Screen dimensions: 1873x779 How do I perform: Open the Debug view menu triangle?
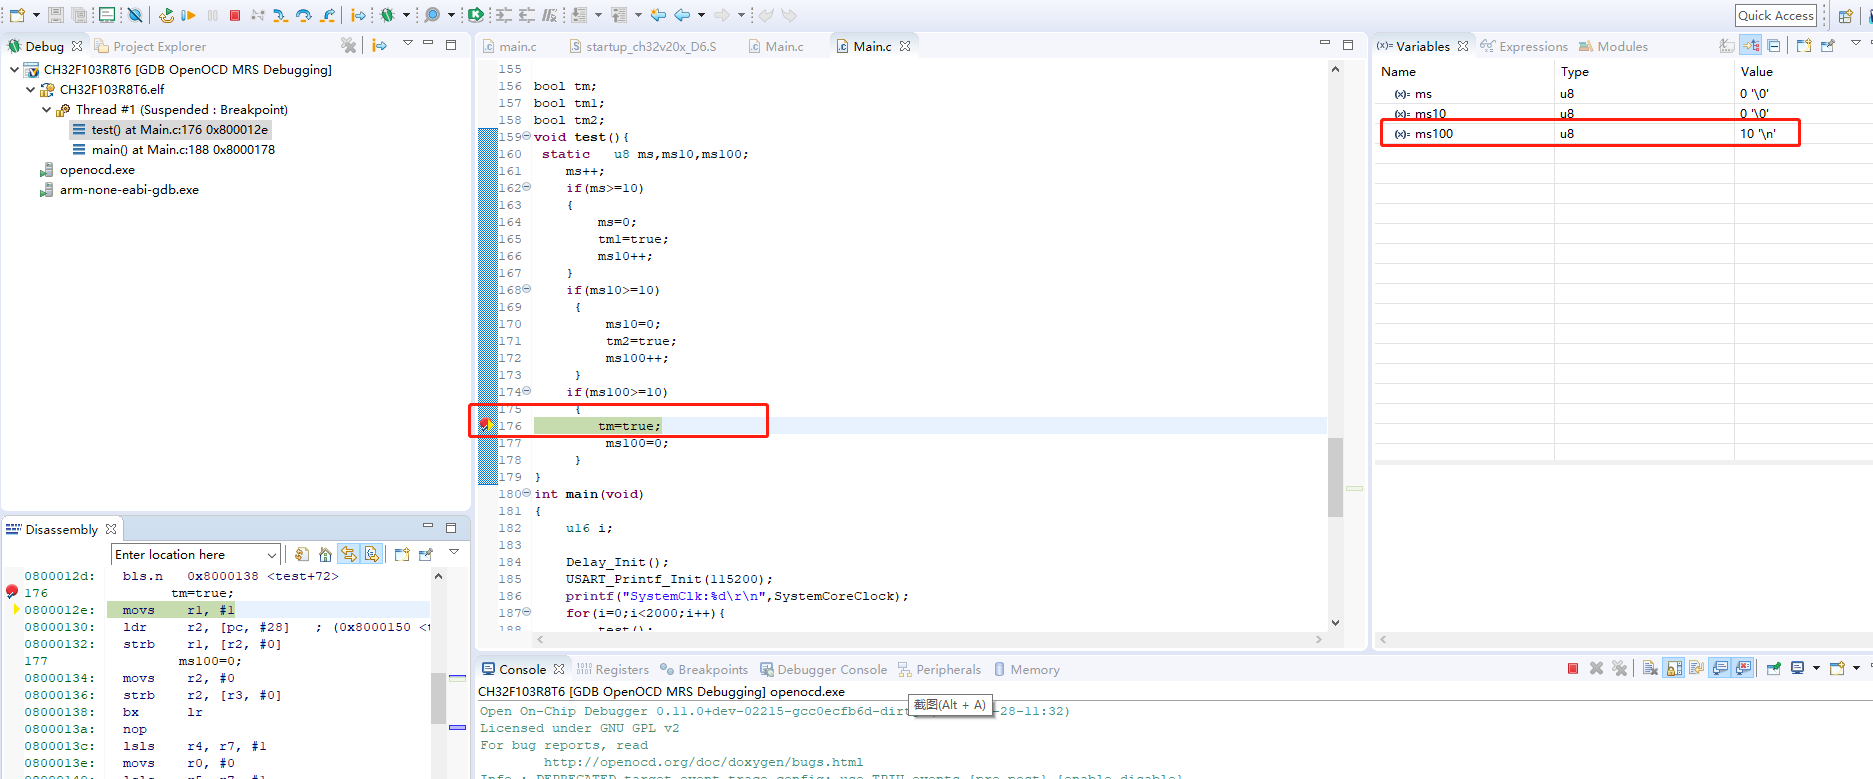408,43
